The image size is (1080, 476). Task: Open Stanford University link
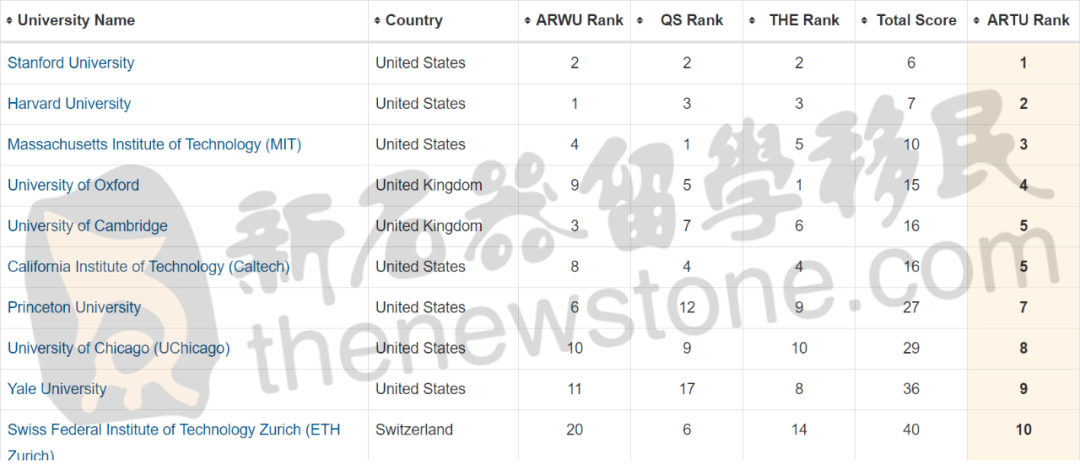click(x=71, y=63)
